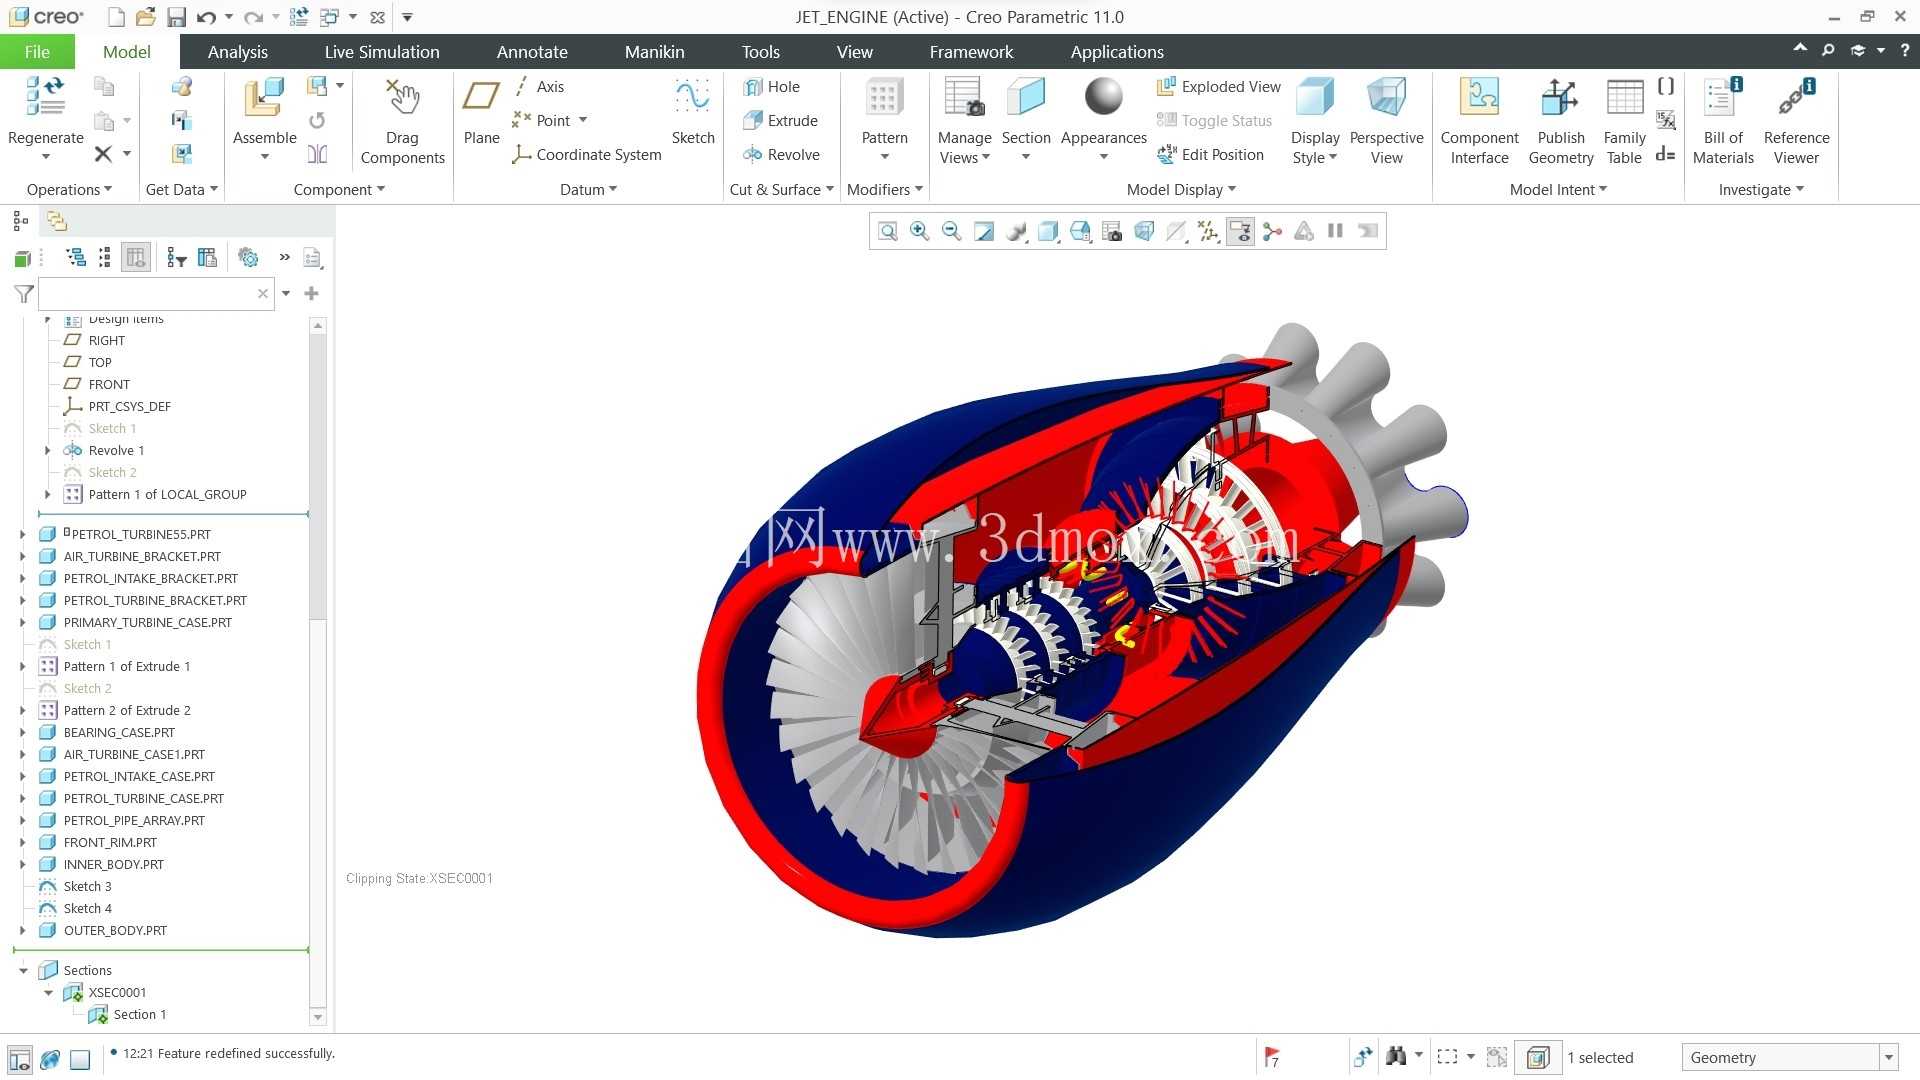This screenshot has height=1080, width=1920.
Task: Click the Section icon
Action: tap(1025, 97)
